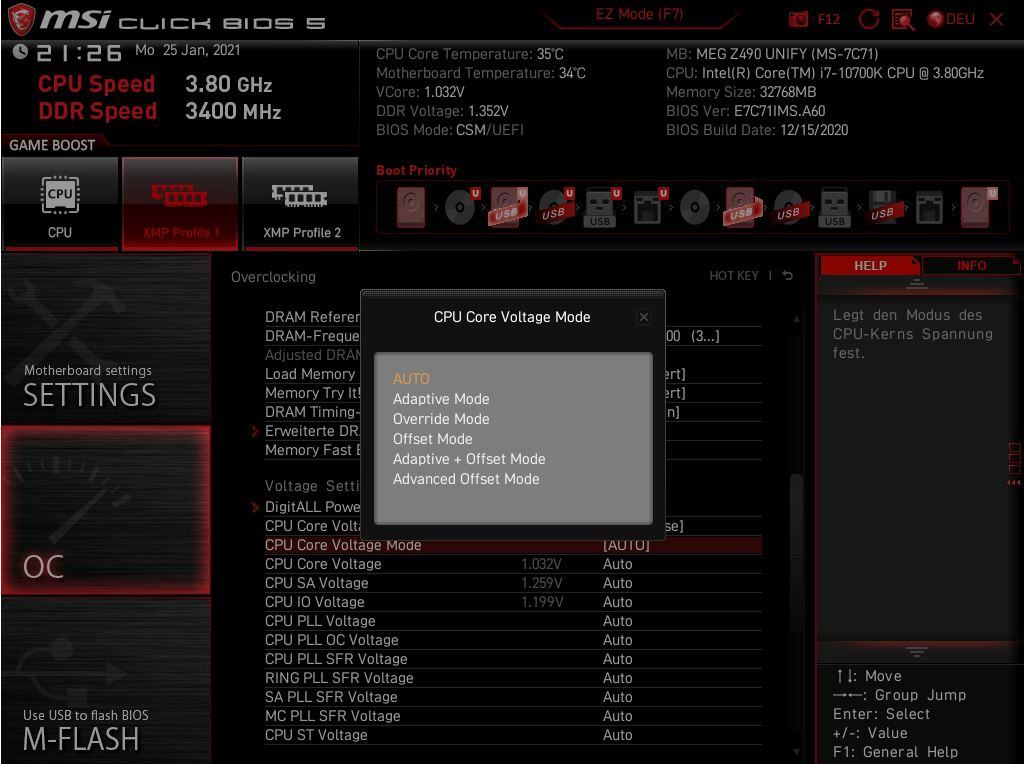
Task: Click the CPU PLL OC Voltage Auto value
Action: click(x=618, y=640)
